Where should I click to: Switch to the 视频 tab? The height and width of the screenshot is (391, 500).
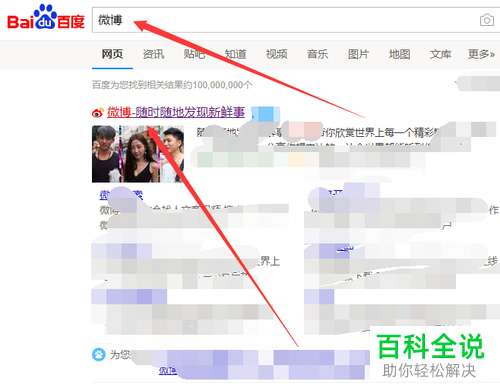point(276,54)
